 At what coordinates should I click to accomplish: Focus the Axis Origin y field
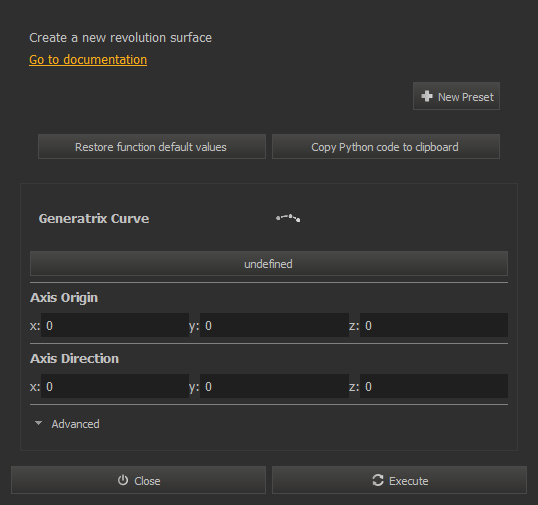[x=274, y=325]
